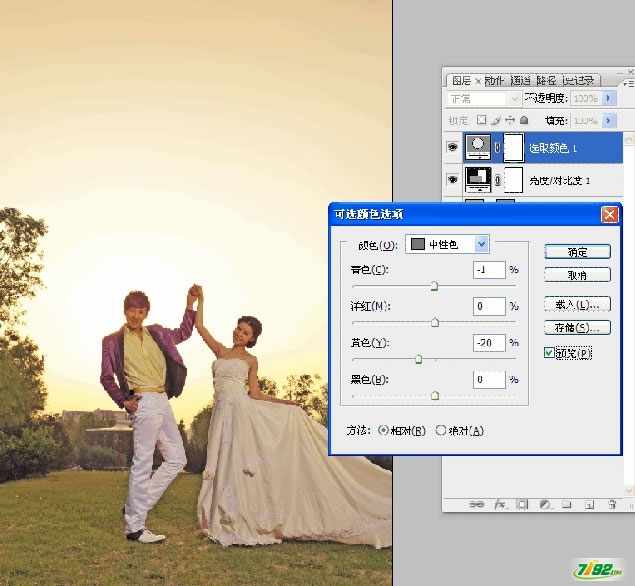Image resolution: width=635 pixels, height=586 pixels.
Task: Click the 载入(L)... button
Action: (x=577, y=304)
